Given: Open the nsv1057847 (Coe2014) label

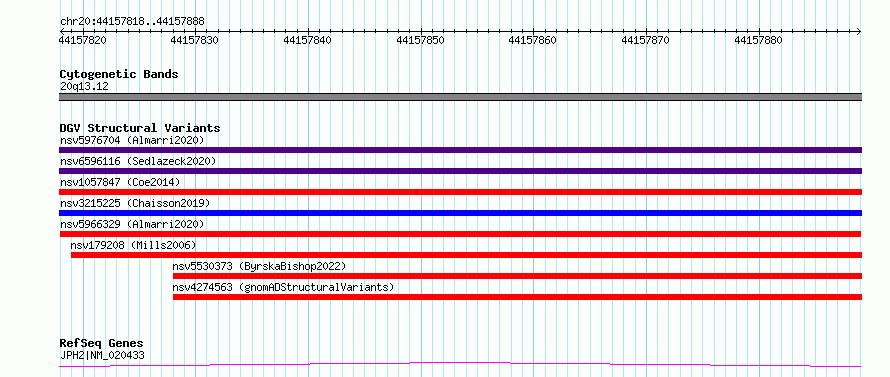Looking at the screenshot, I should coord(120,182).
